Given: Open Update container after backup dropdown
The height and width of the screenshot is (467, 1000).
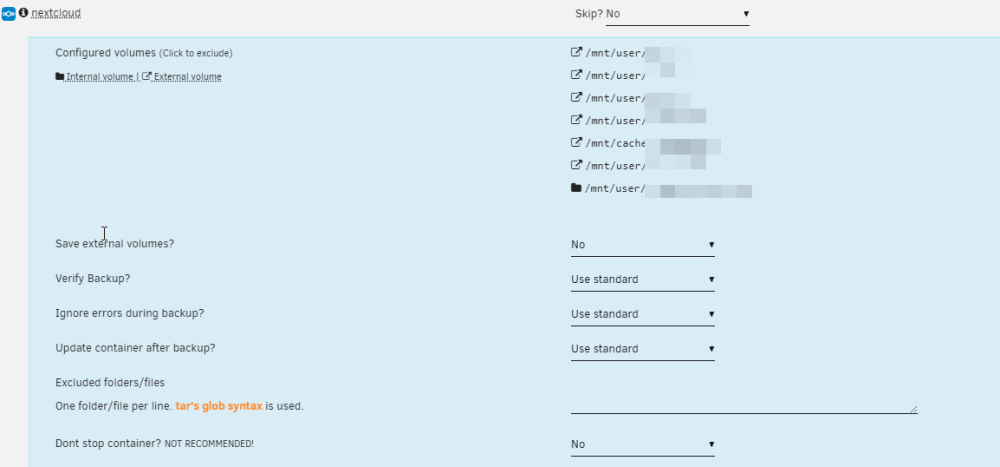Looking at the screenshot, I should pos(643,349).
